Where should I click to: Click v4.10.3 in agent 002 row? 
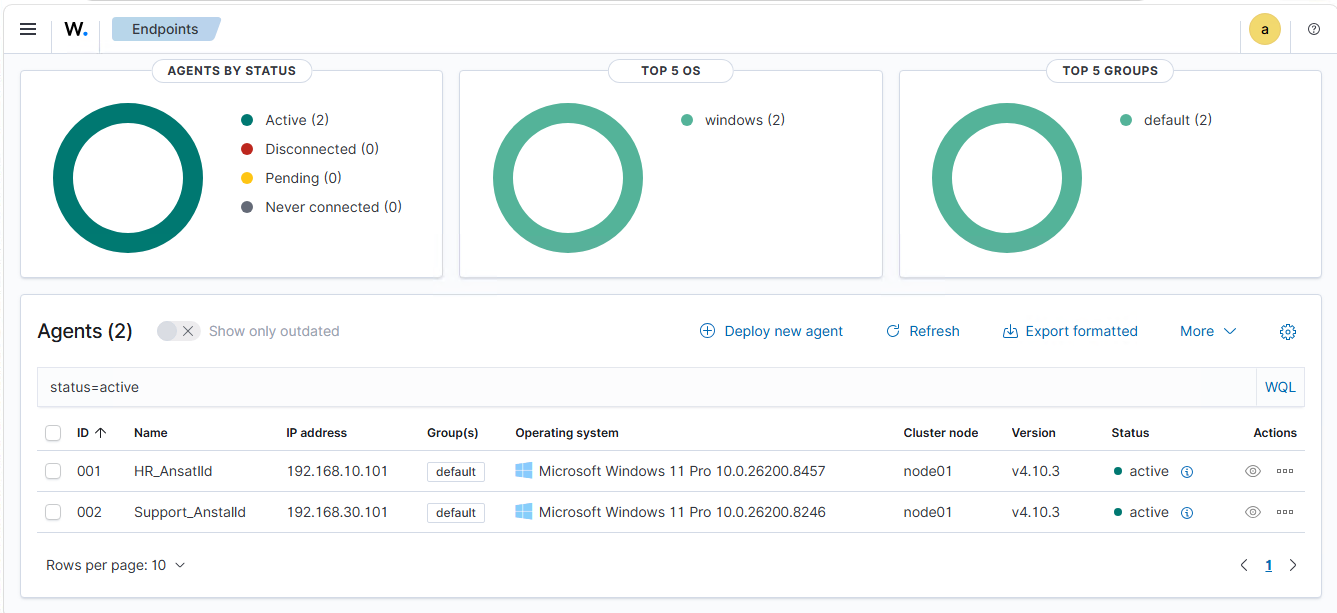pos(1036,512)
